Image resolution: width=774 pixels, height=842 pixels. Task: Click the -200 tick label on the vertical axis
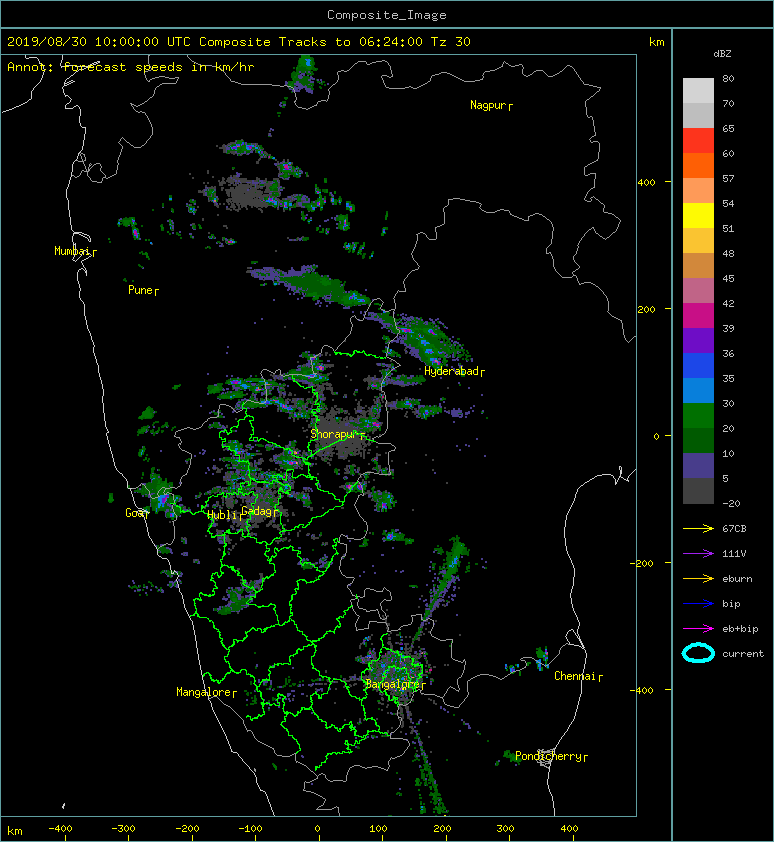(x=642, y=563)
